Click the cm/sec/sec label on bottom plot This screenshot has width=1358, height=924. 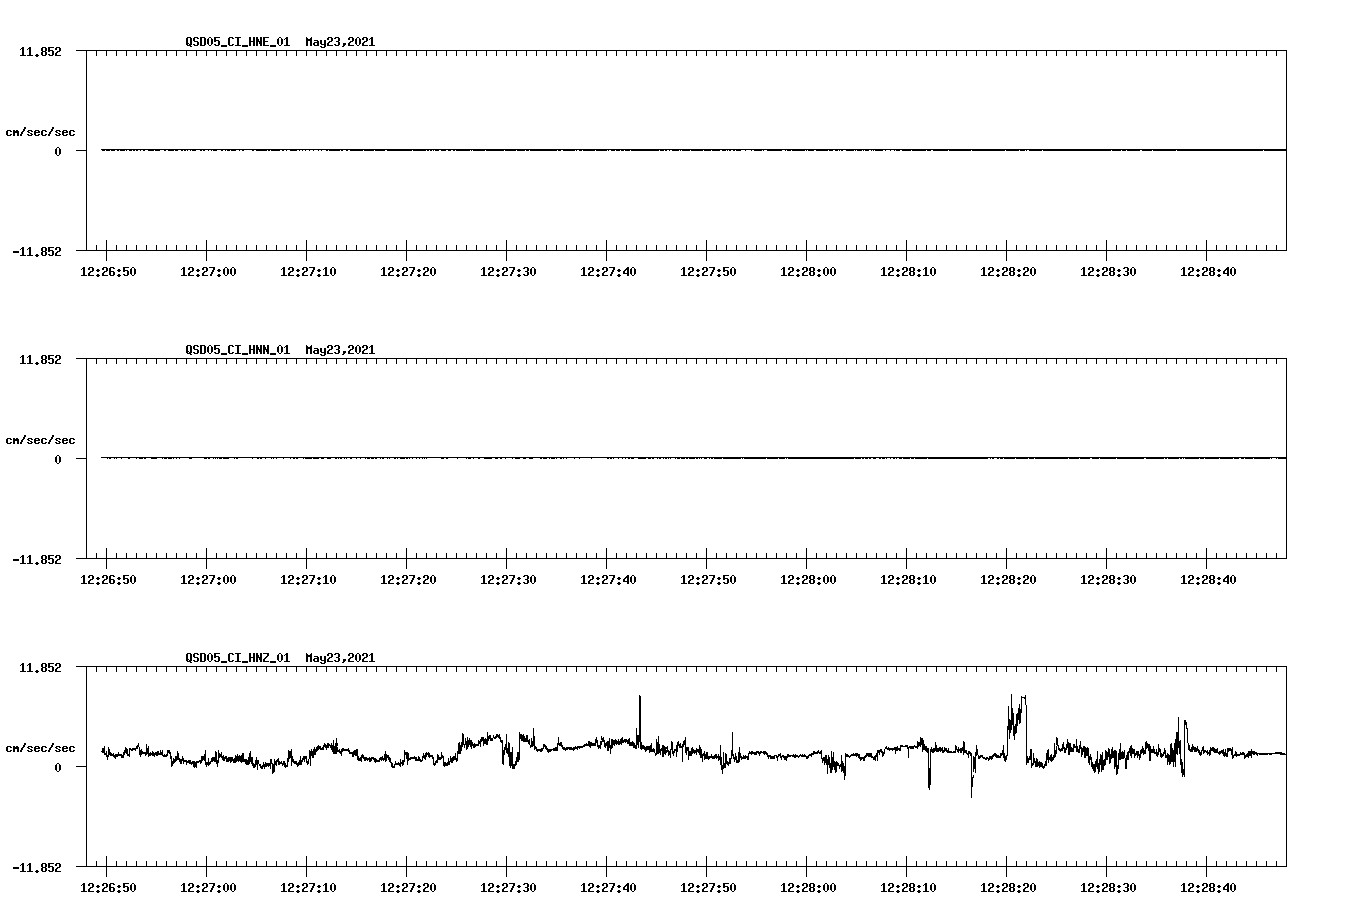(40, 746)
